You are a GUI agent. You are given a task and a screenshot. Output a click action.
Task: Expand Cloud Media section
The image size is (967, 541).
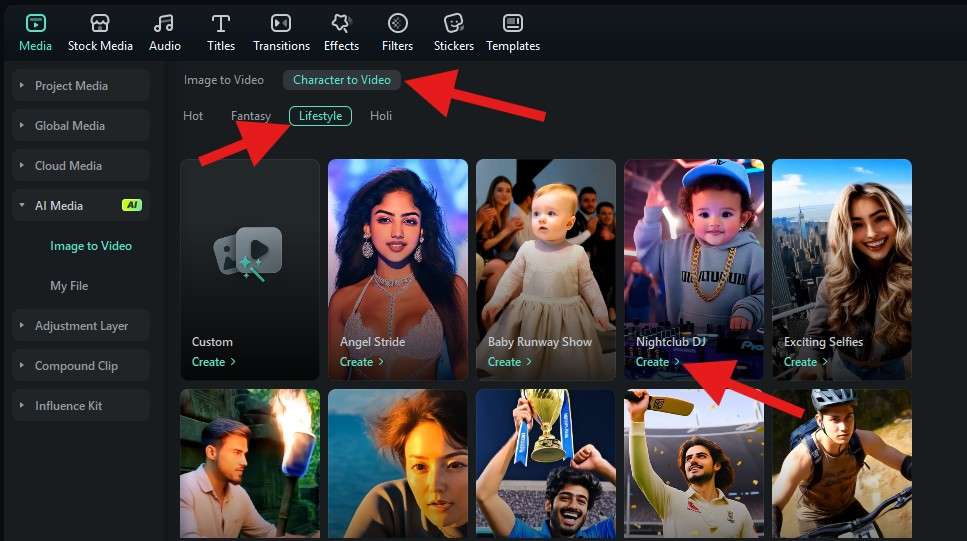coord(81,166)
